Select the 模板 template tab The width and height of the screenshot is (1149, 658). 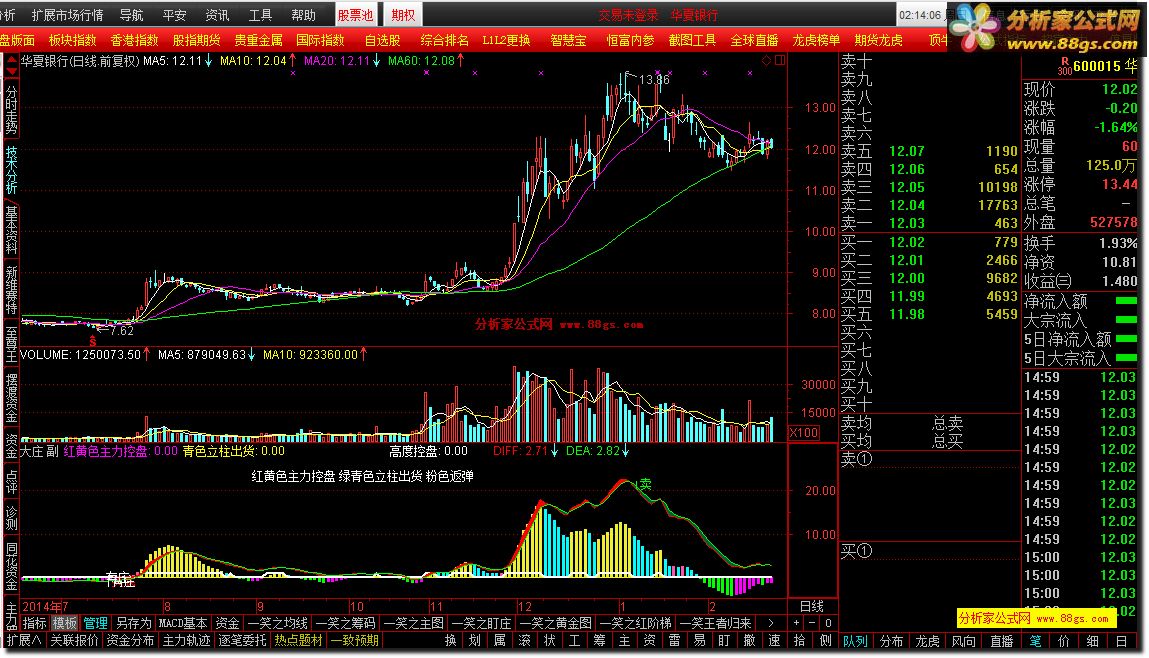(64, 623)
